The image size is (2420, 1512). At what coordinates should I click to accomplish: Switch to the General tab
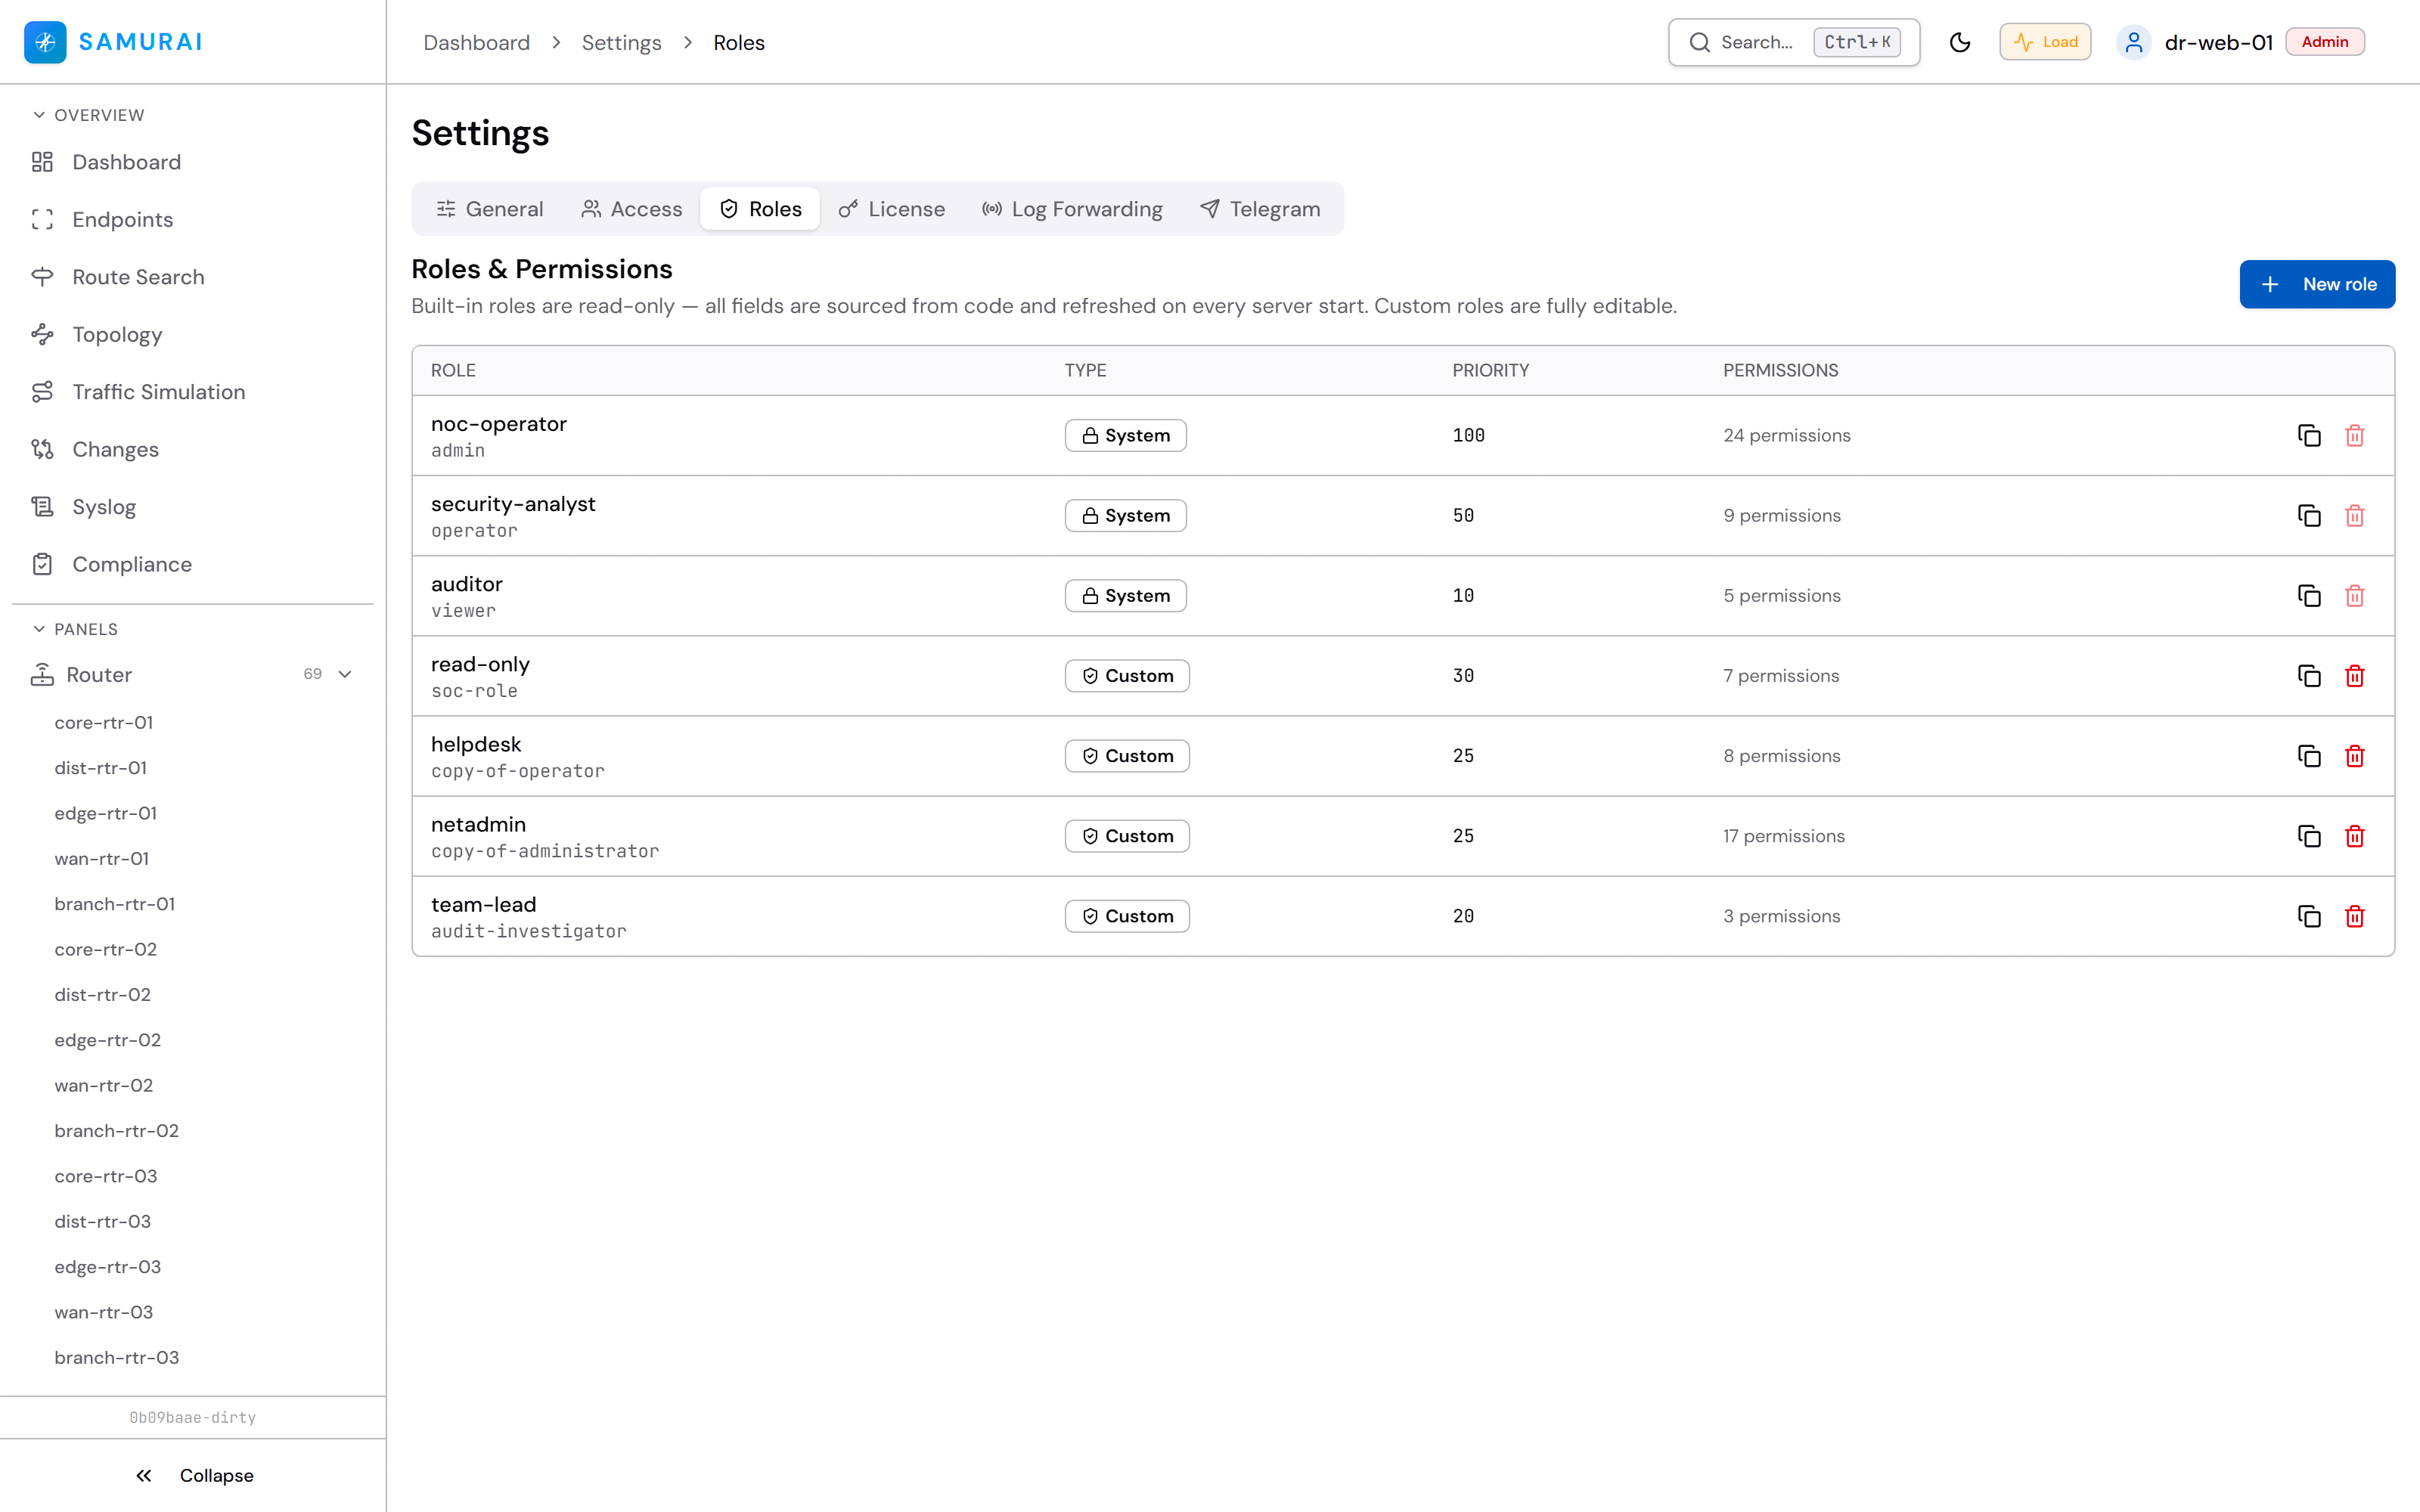coord(490,208)
